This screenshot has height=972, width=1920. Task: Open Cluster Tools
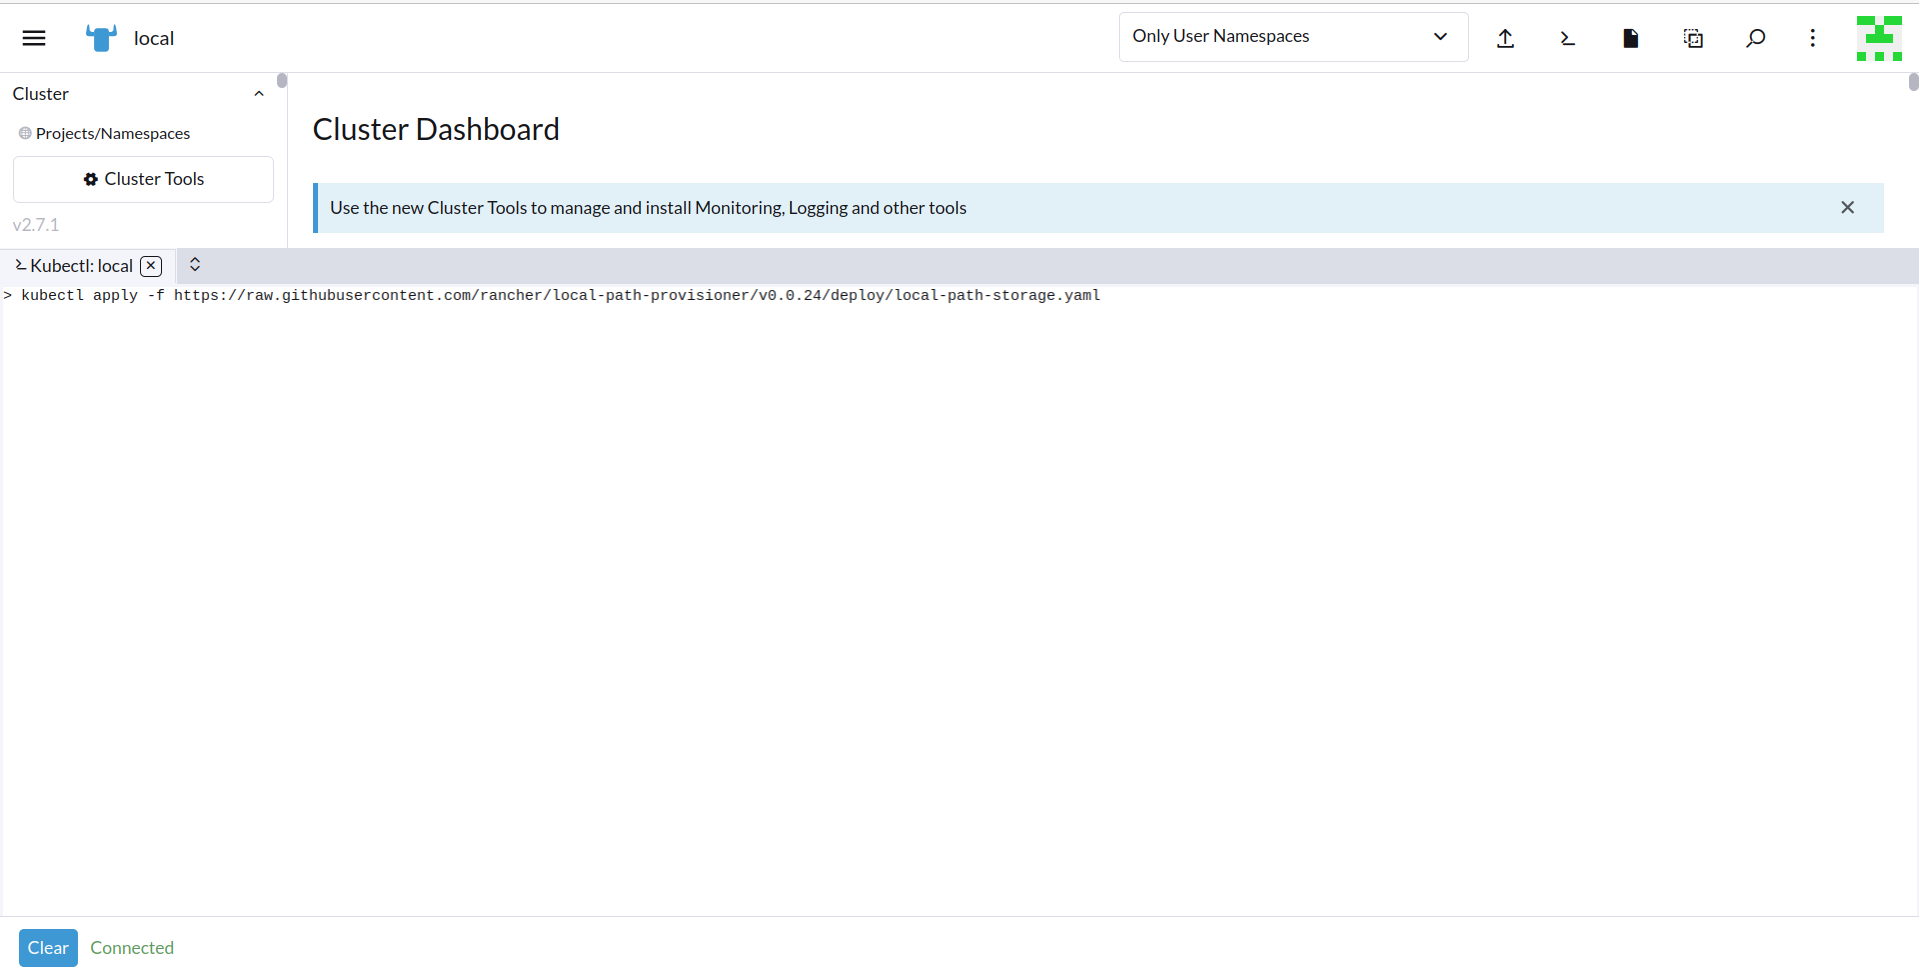click(143, 179)
